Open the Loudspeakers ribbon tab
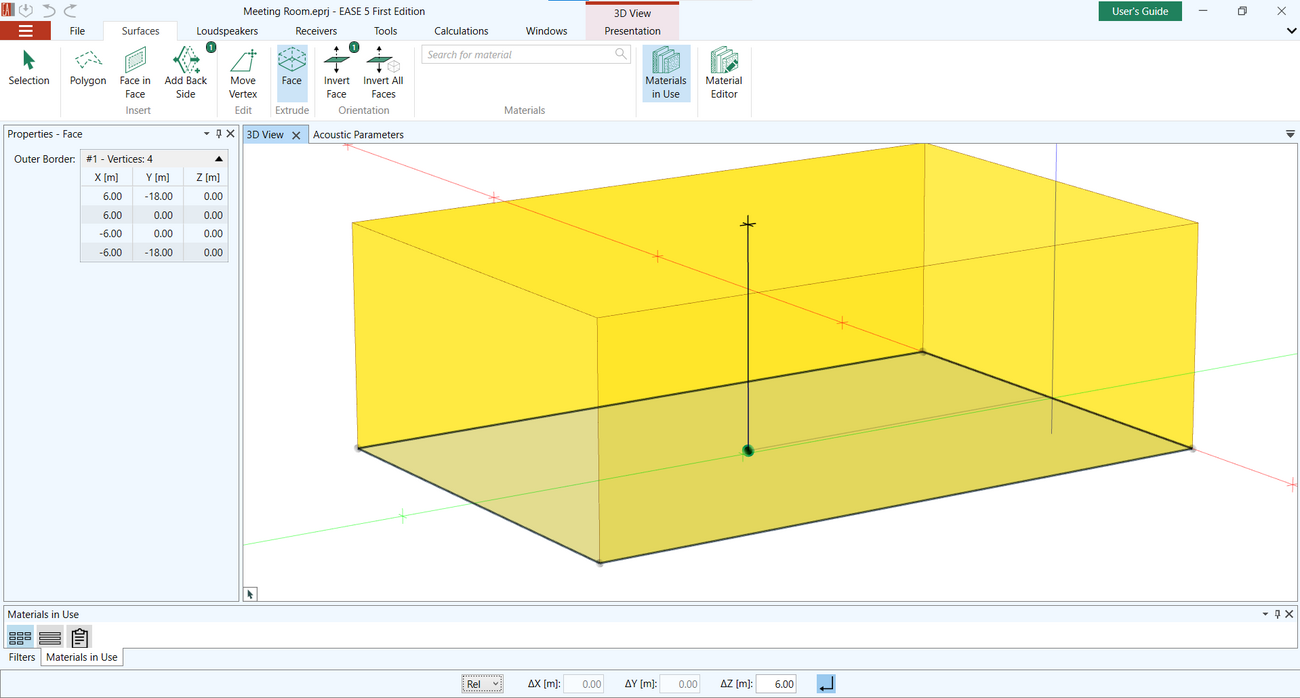Viewport: 1300px width, 698px height. pyautogui.click(x=226, y=31)
